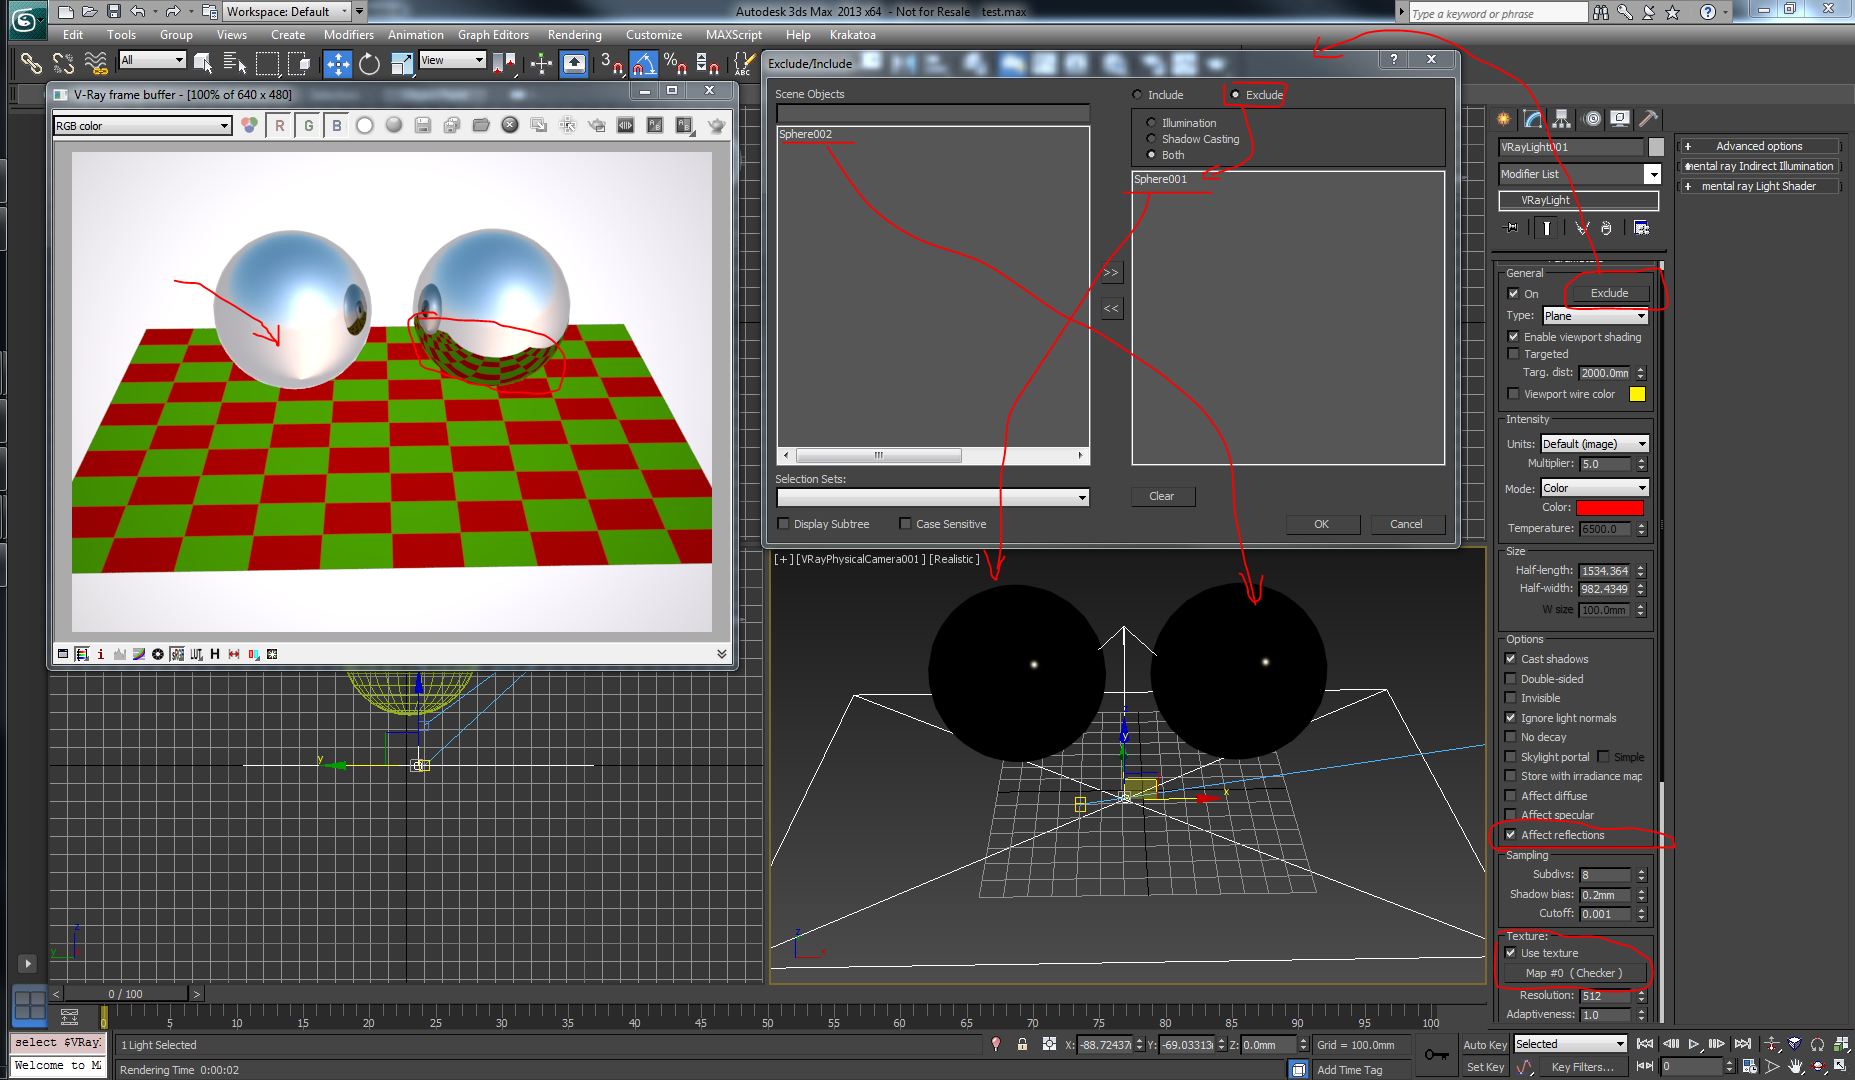This screenshot has width=1855, height=1080.
Task: Click the Exclude button in General group
Action: tap(1609, 293)
